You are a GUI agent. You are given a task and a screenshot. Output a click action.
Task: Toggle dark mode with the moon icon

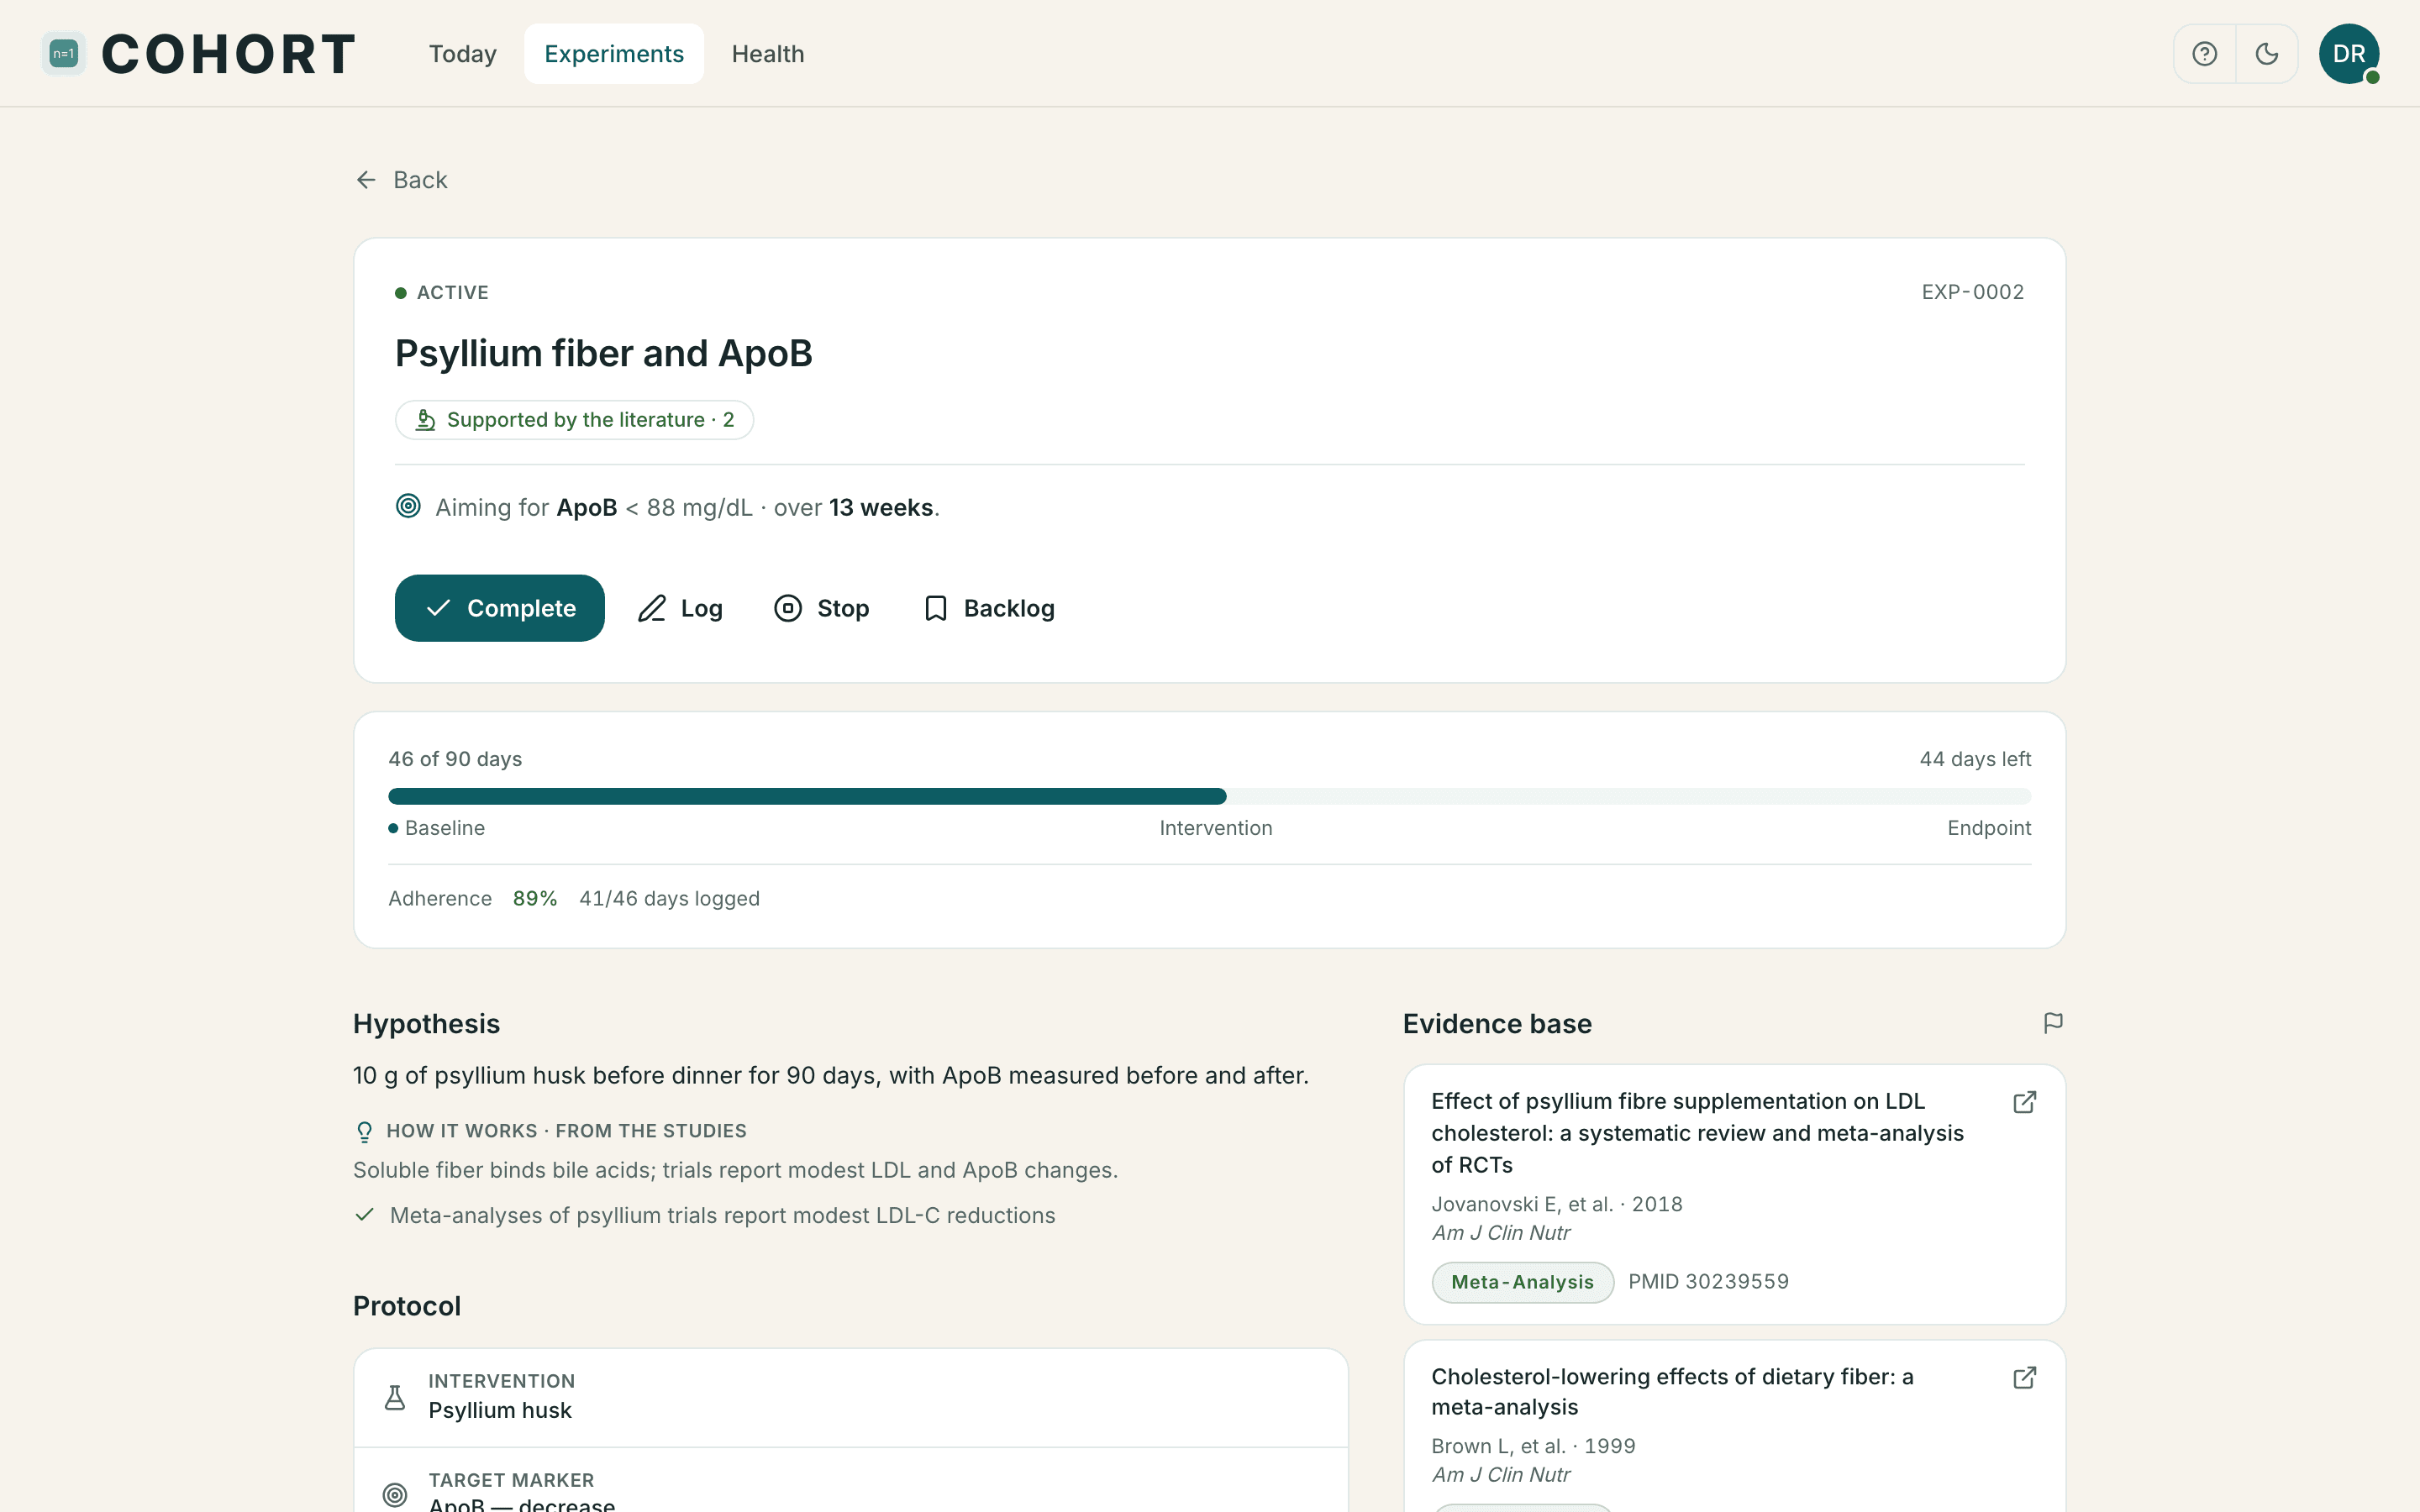tap(2266, 54)
